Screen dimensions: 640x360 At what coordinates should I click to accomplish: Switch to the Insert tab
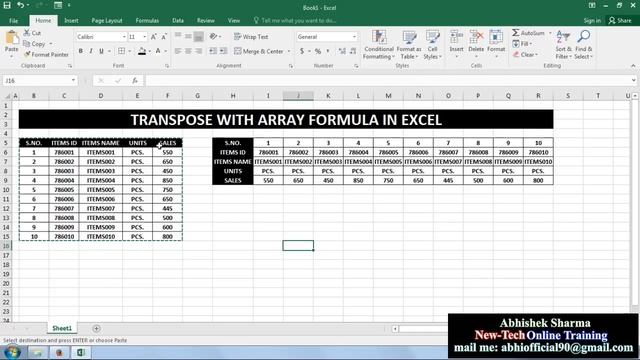(x=71, y=20)
